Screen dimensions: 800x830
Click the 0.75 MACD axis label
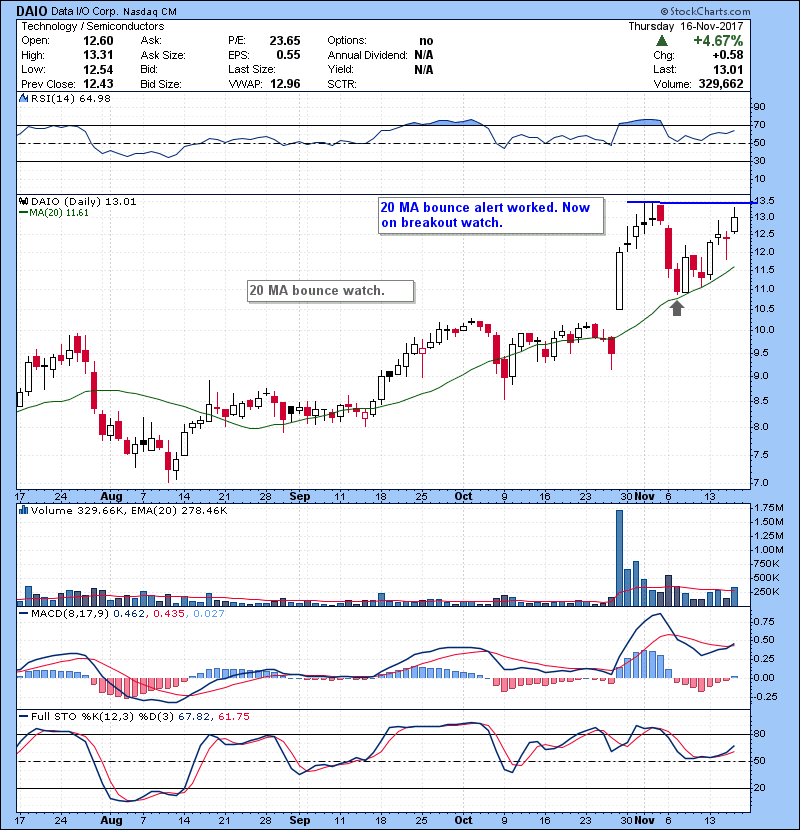pos(763,621)
